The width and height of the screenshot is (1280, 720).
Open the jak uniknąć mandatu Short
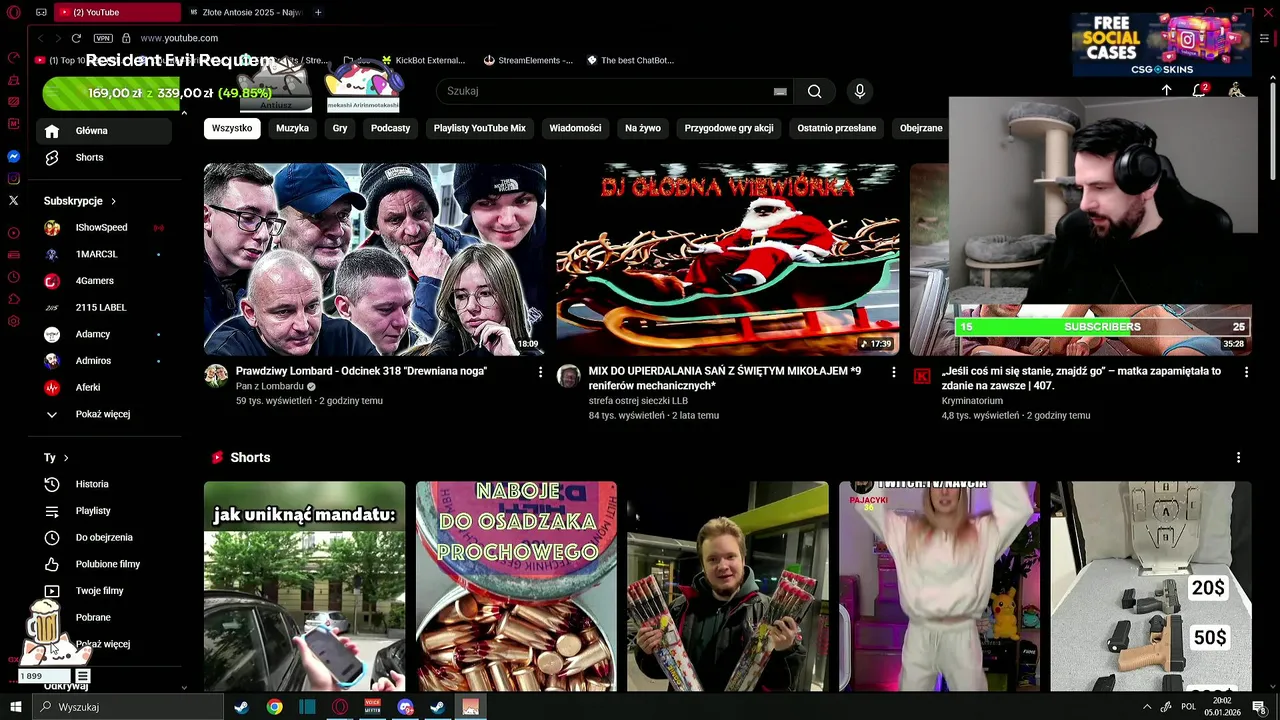[x=305, y=586]
